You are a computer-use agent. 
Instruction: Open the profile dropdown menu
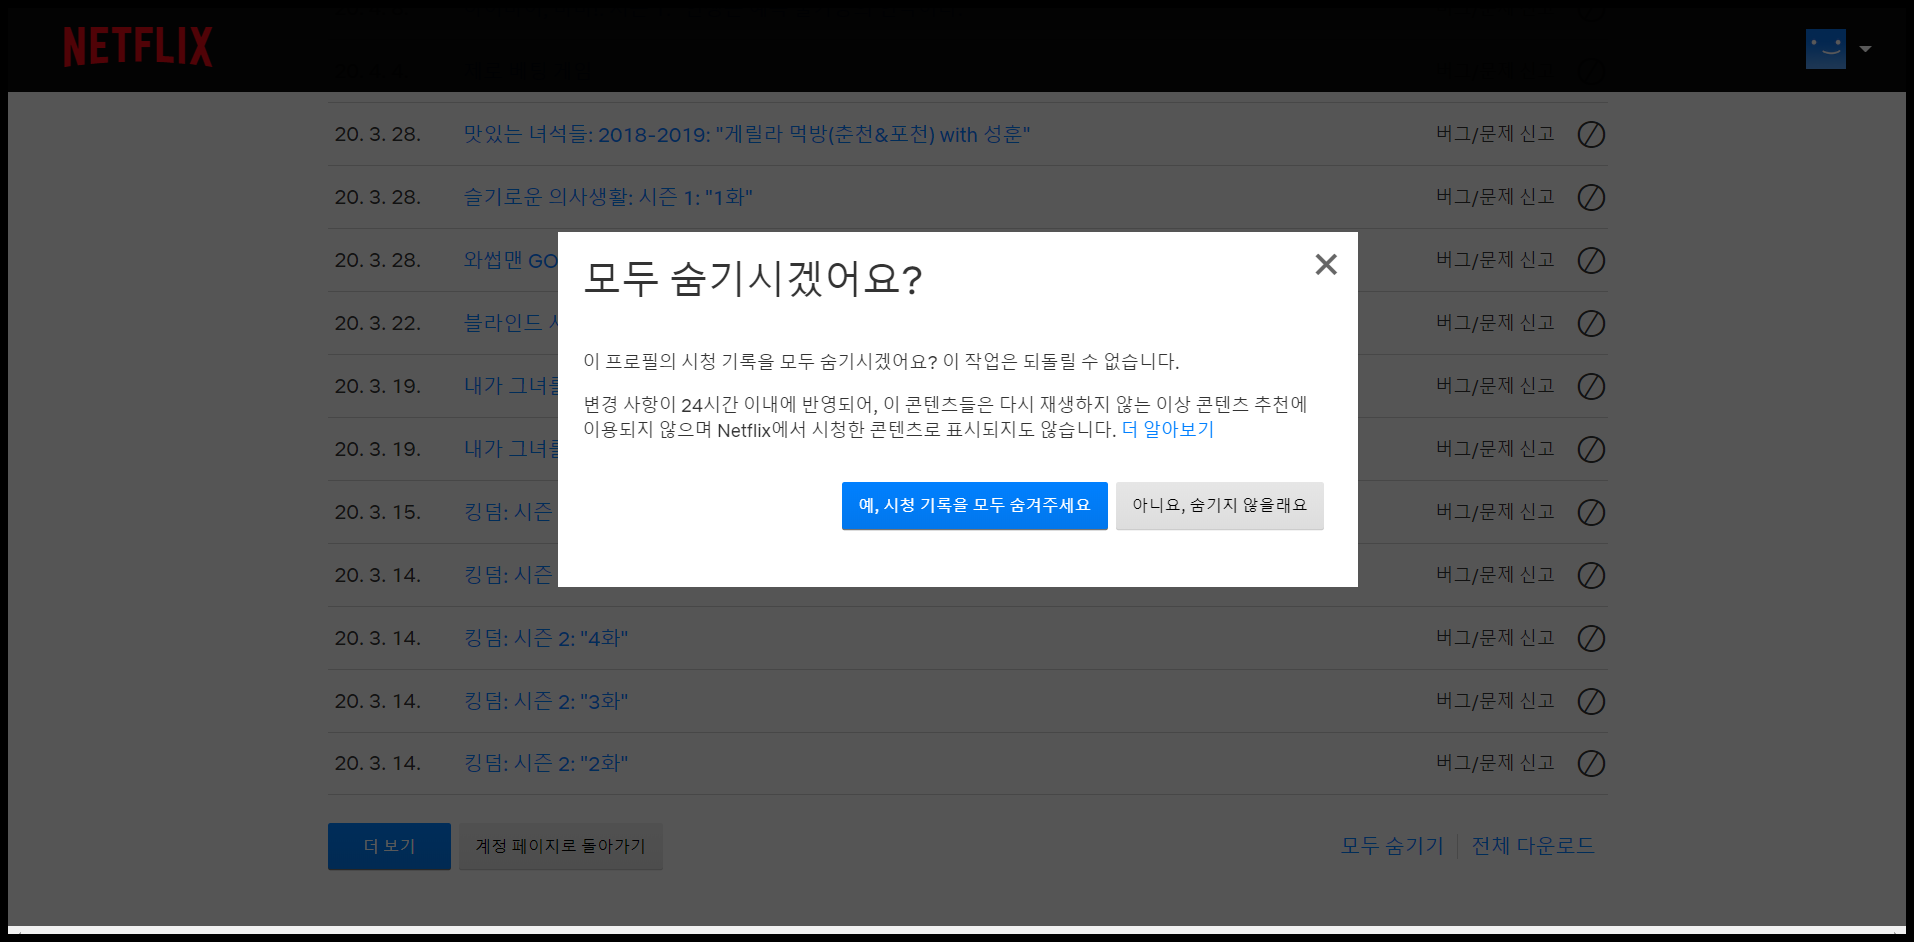click(1864, 48)
